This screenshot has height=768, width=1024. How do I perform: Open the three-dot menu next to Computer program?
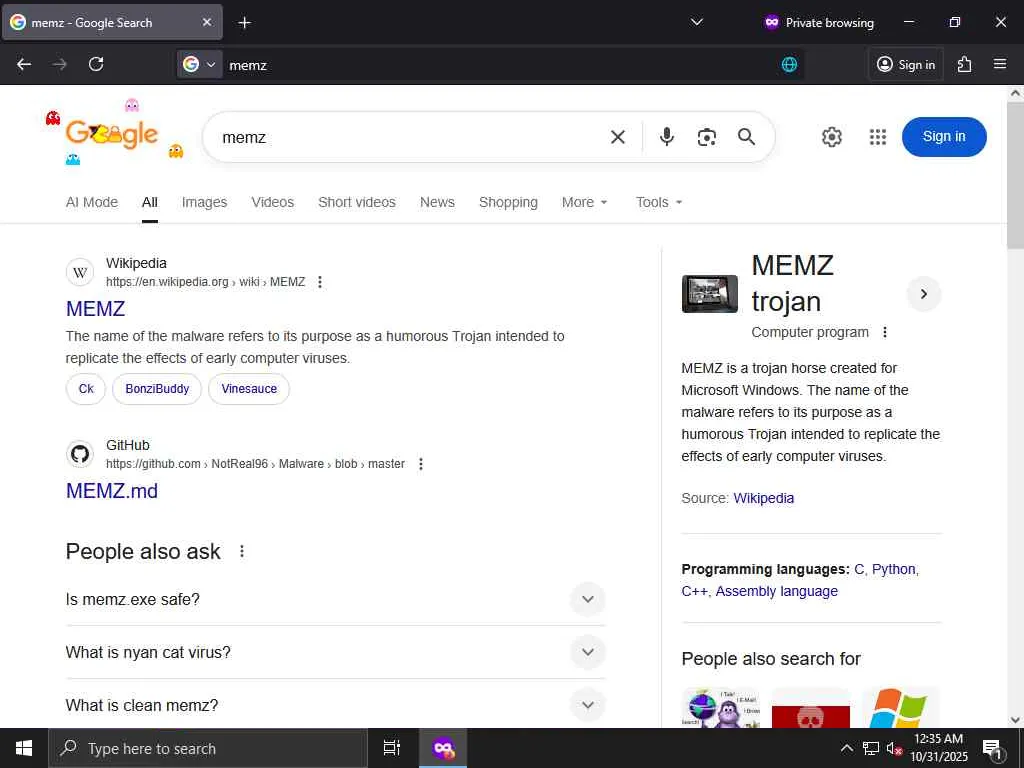click(885, 332)
